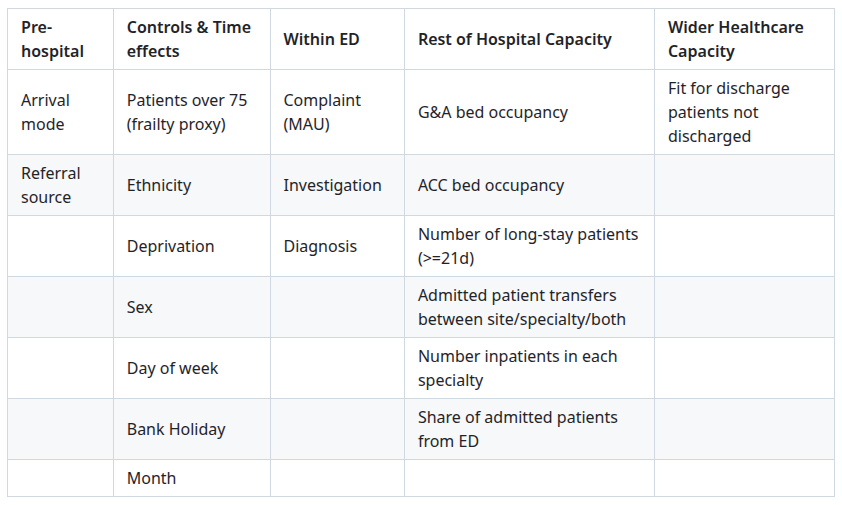Select the Within ED column header
Screen dimensions: 842x505
click(x=321, y=39)
